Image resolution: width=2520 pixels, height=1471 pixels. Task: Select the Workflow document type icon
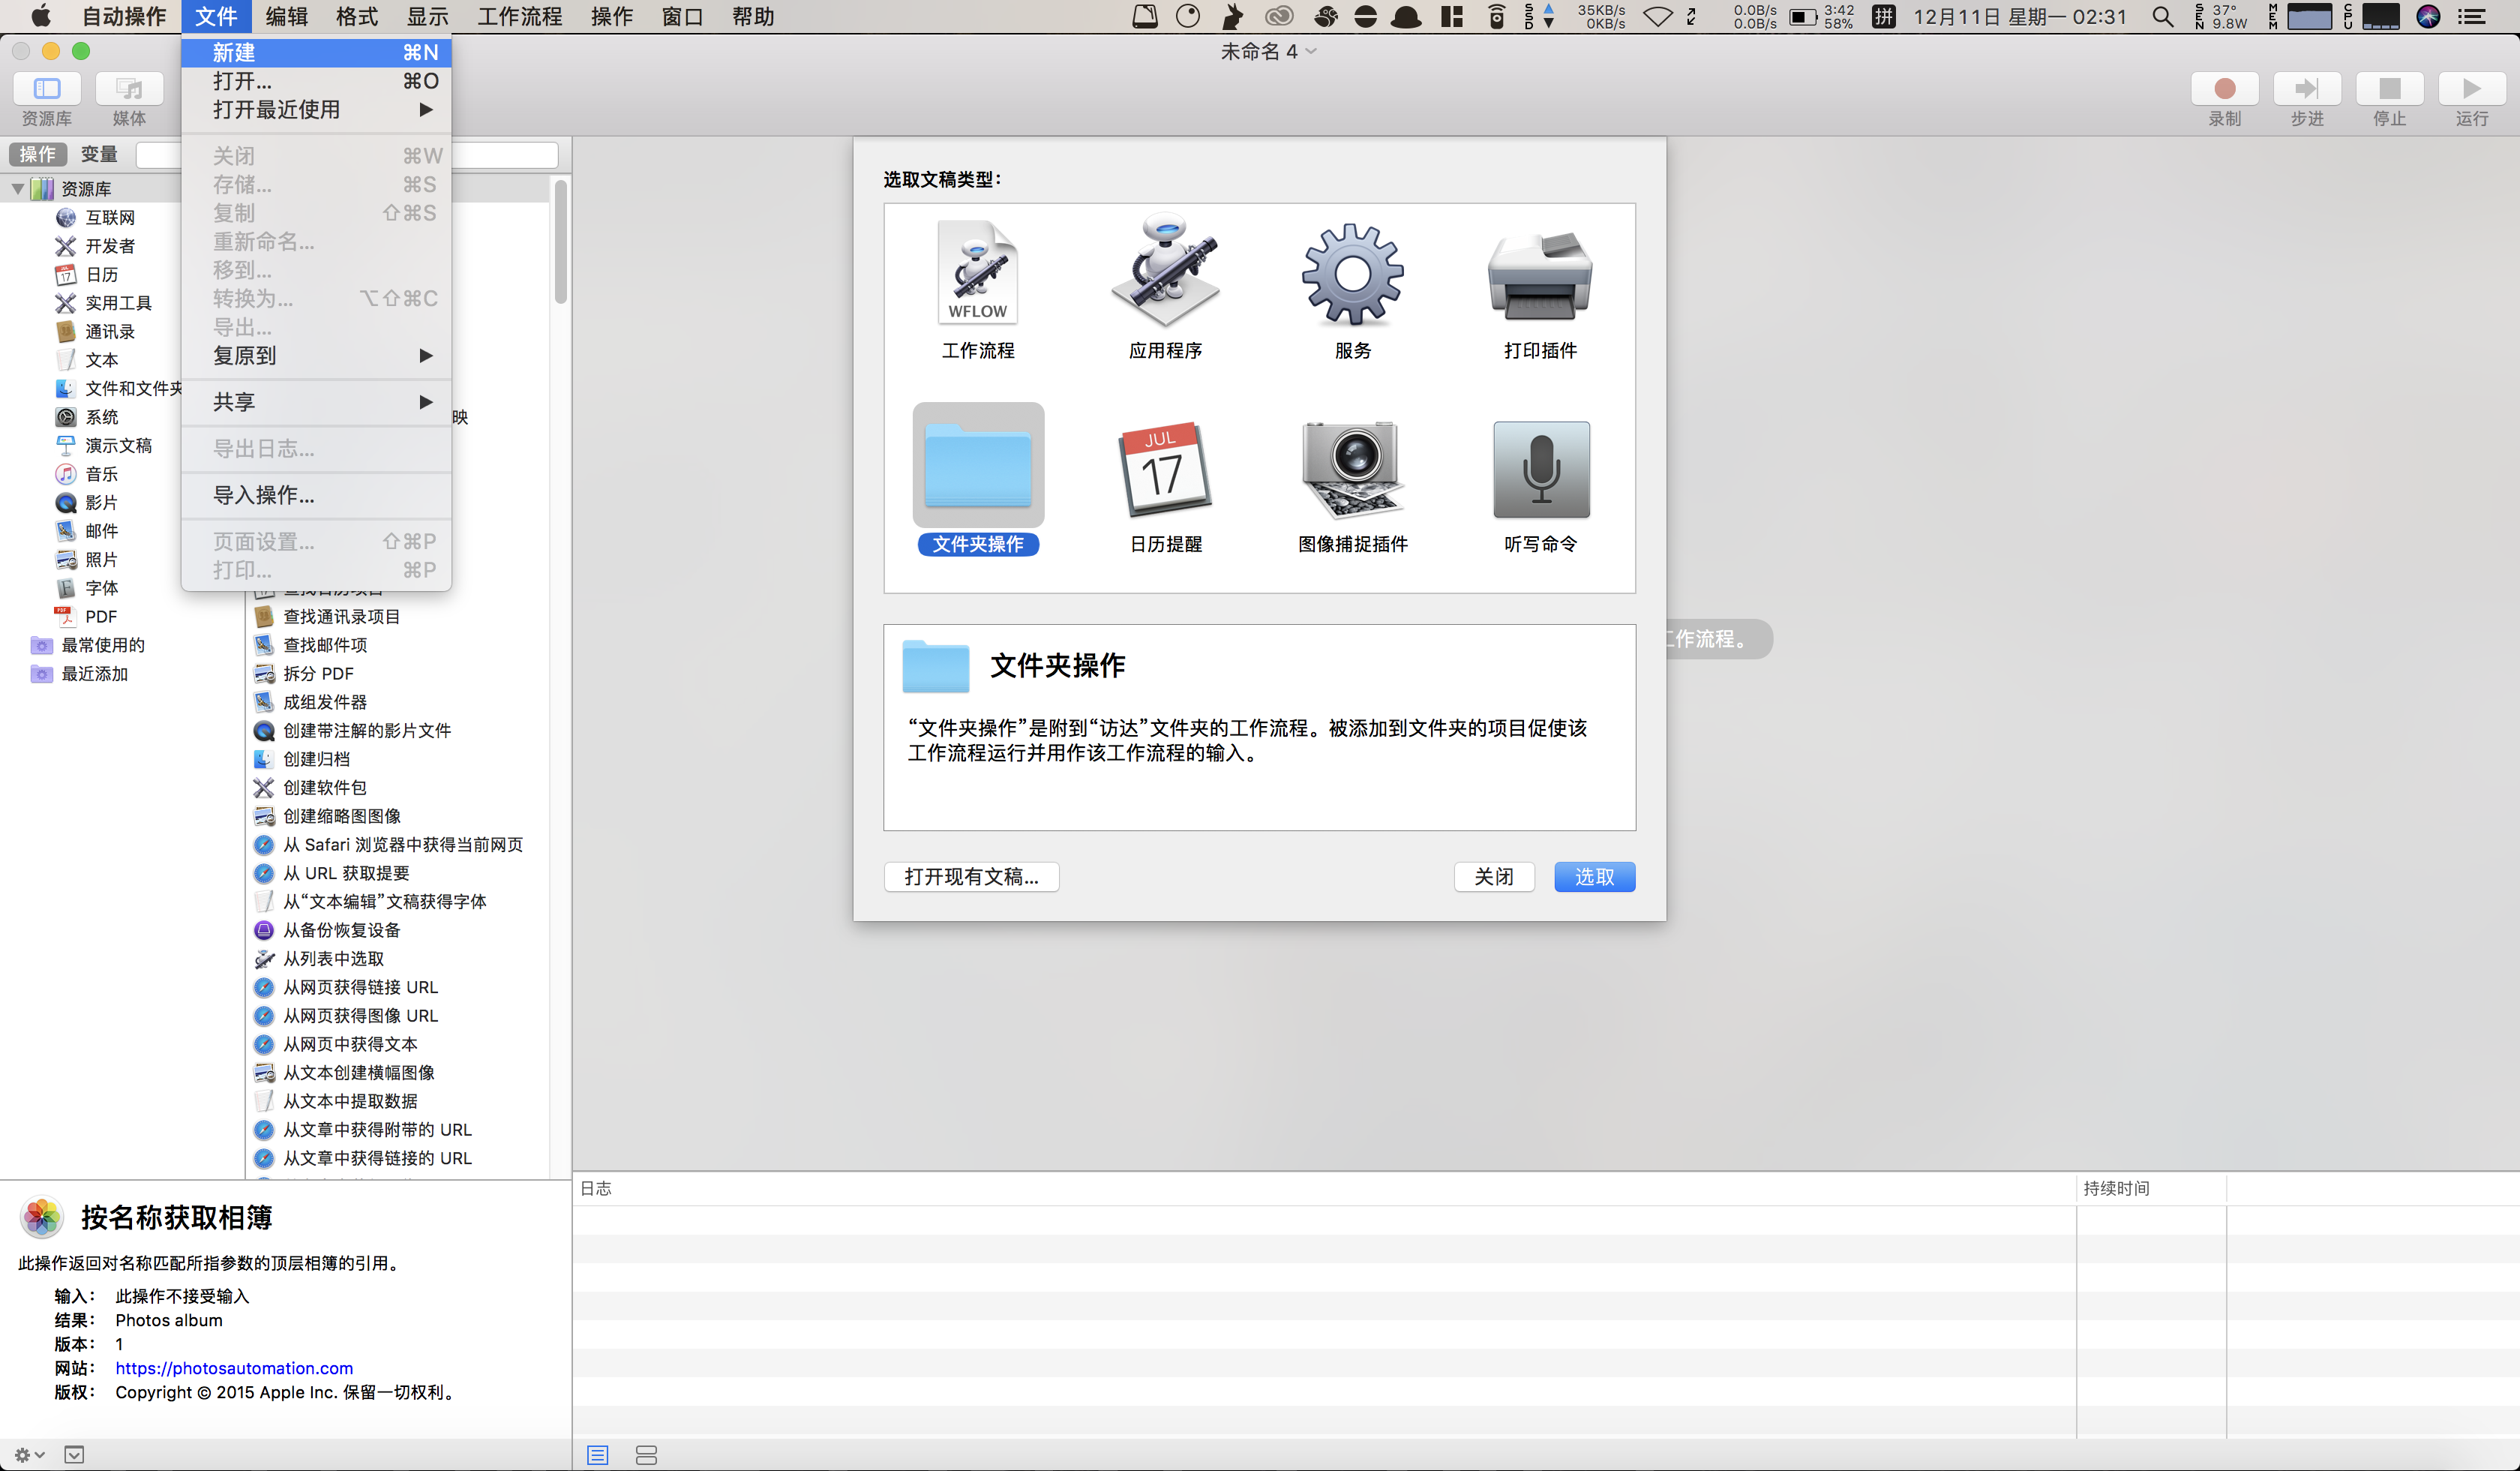pos(977,273)
